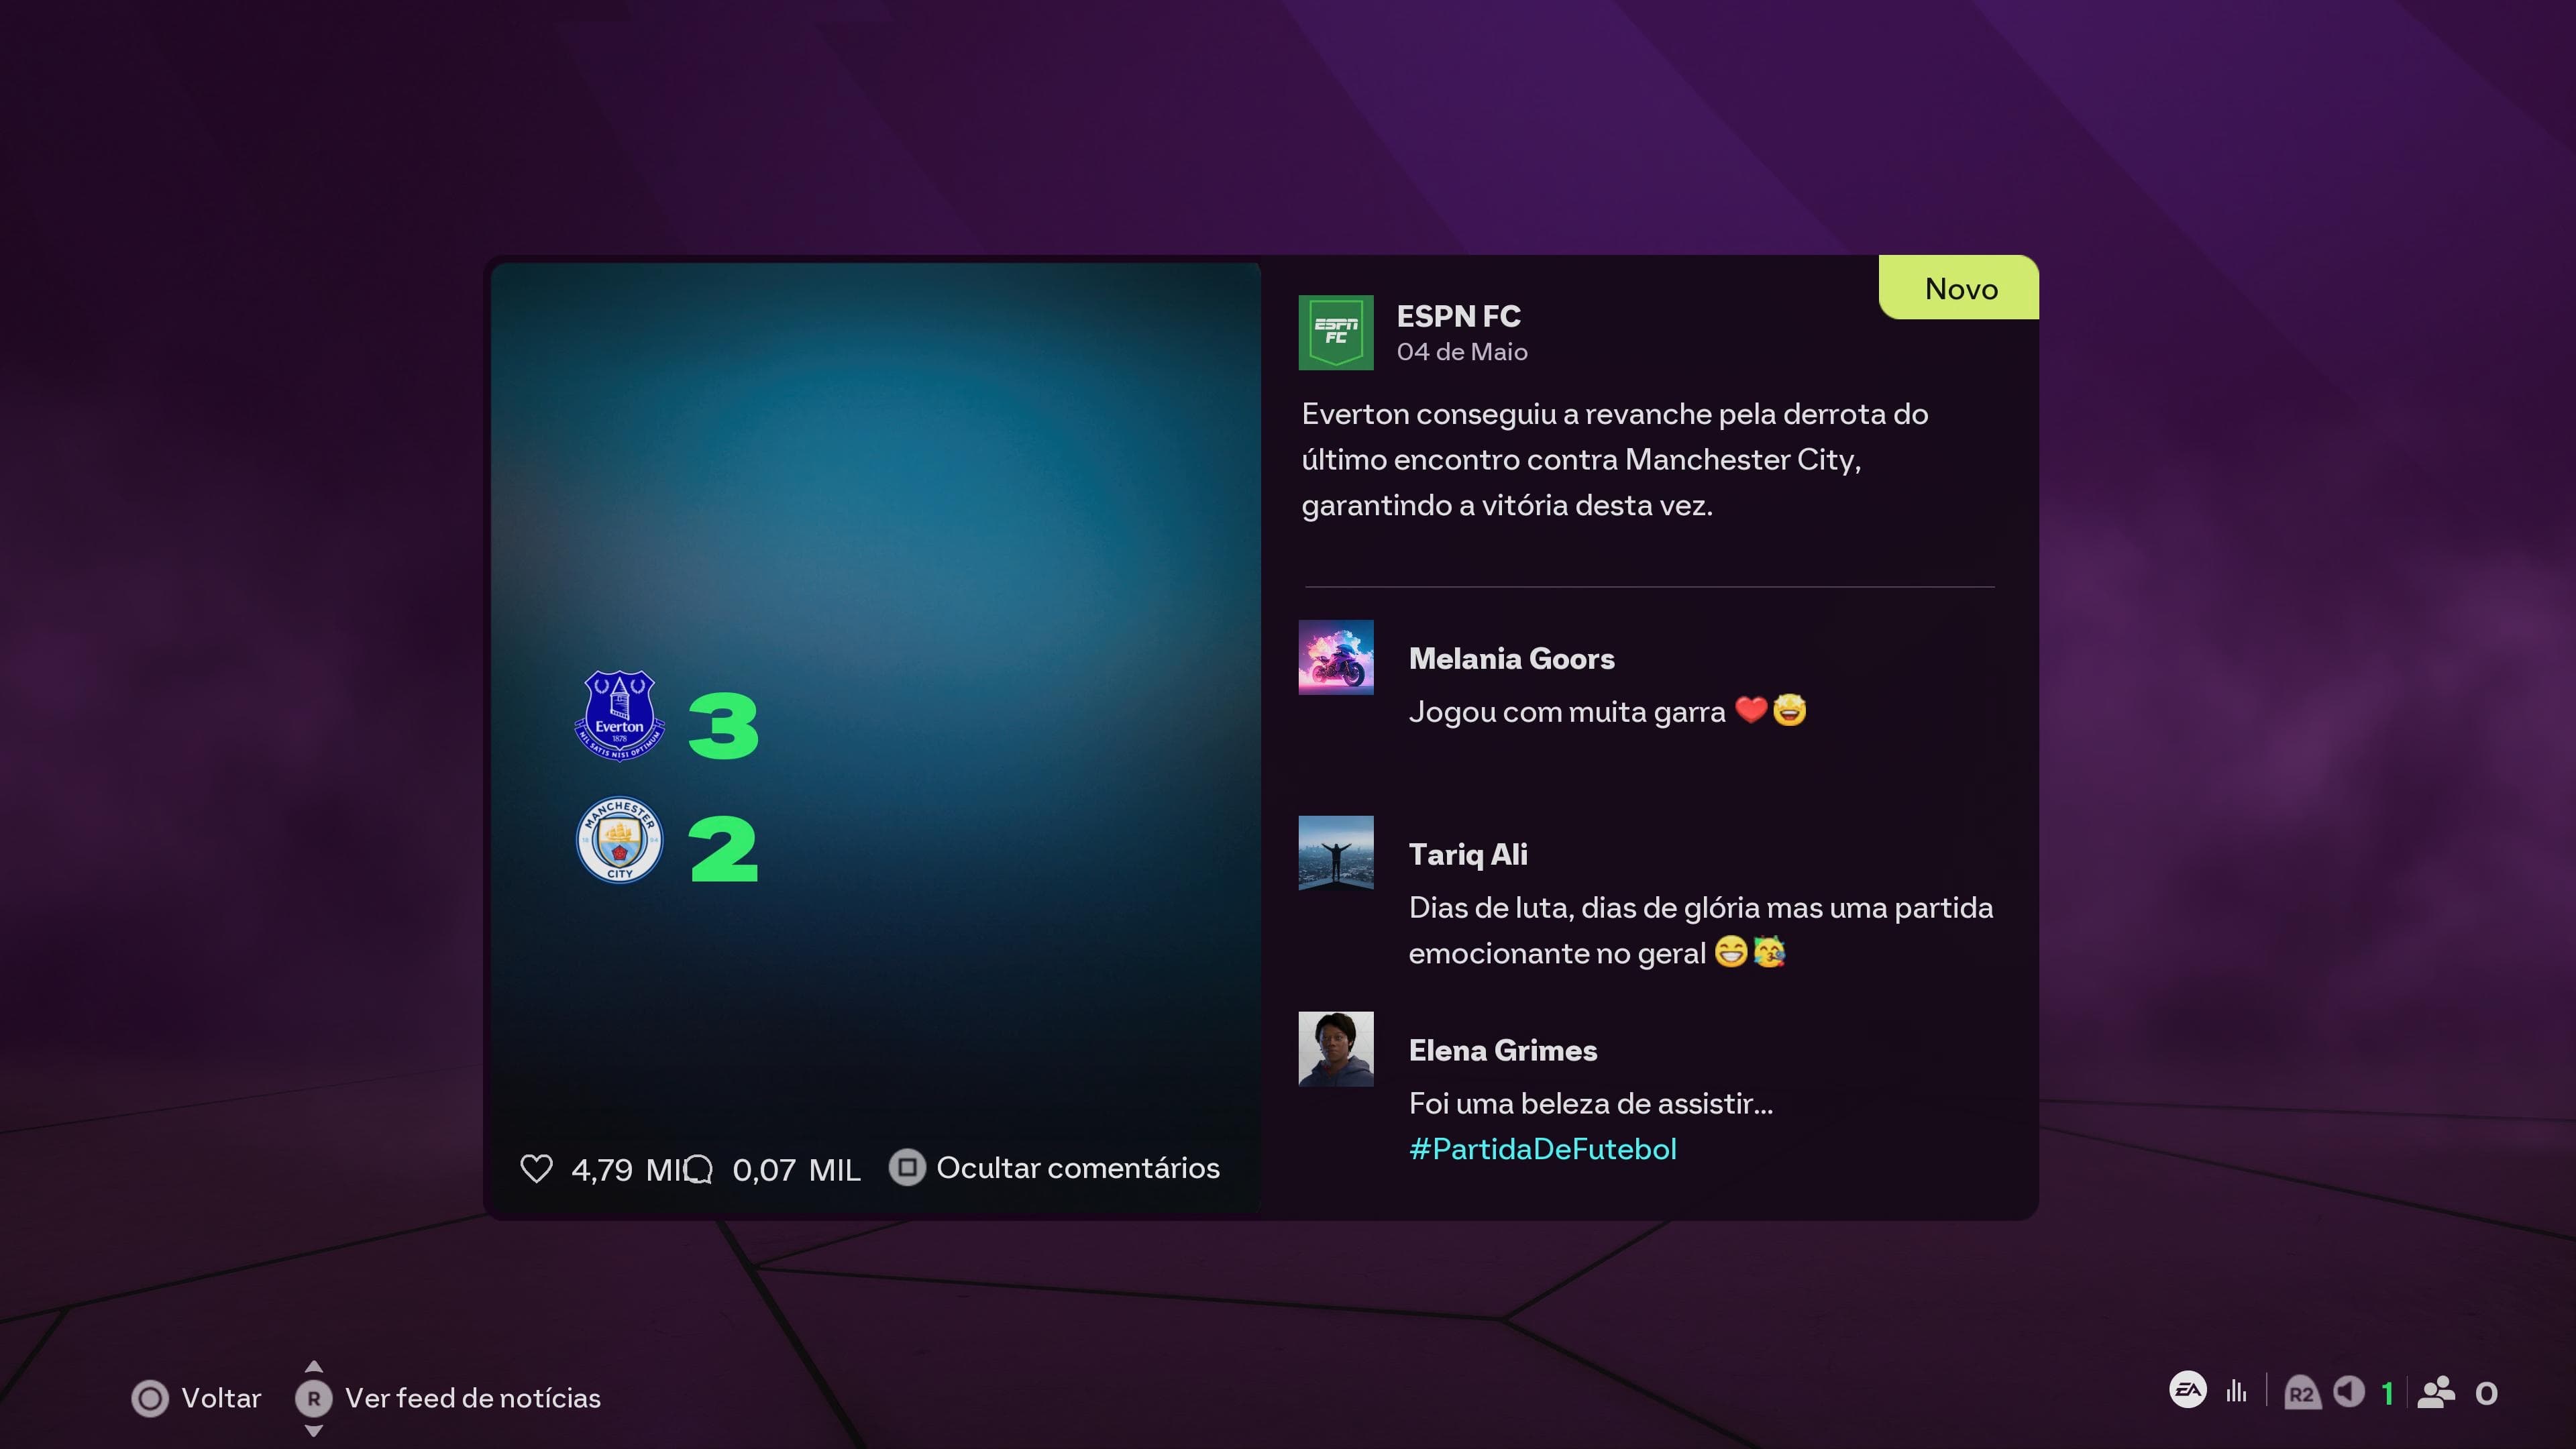The width and height of the screenshot is (2576, 1449).
Task: Click the comment 'Jogou com muita garra'
Action: point(1607,711)
